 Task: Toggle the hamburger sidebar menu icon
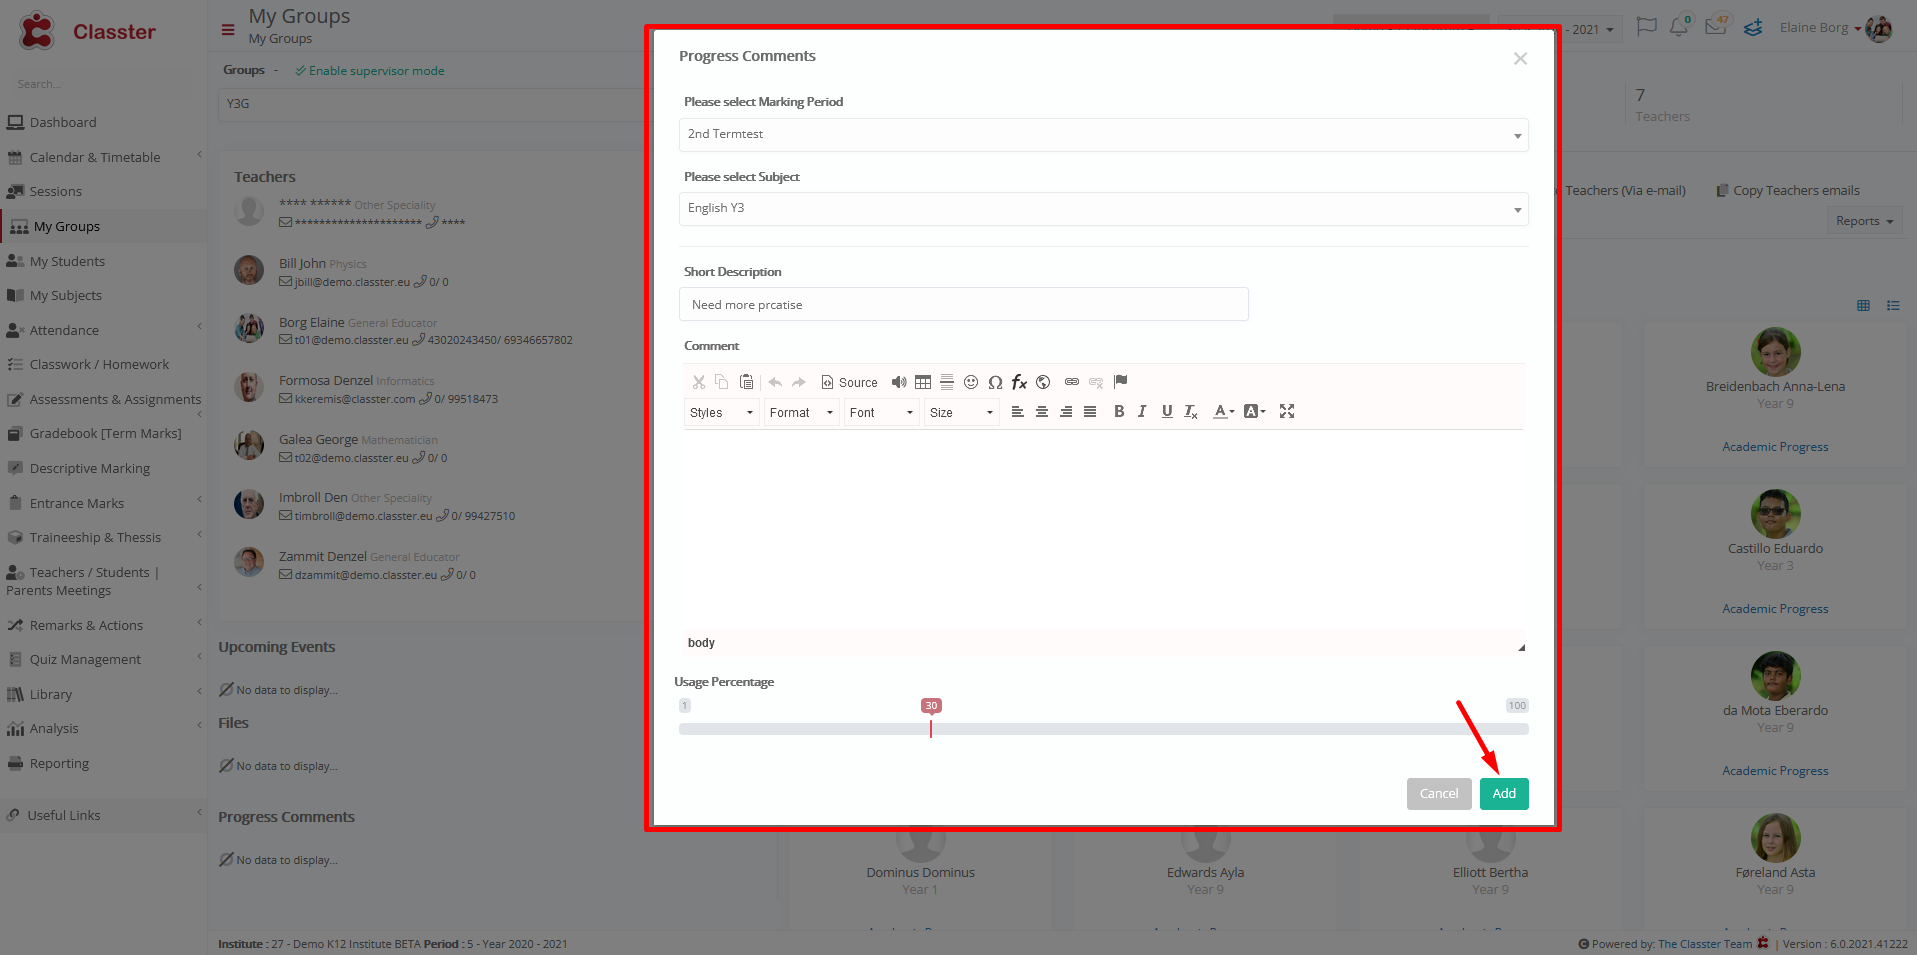coord(228,30)
